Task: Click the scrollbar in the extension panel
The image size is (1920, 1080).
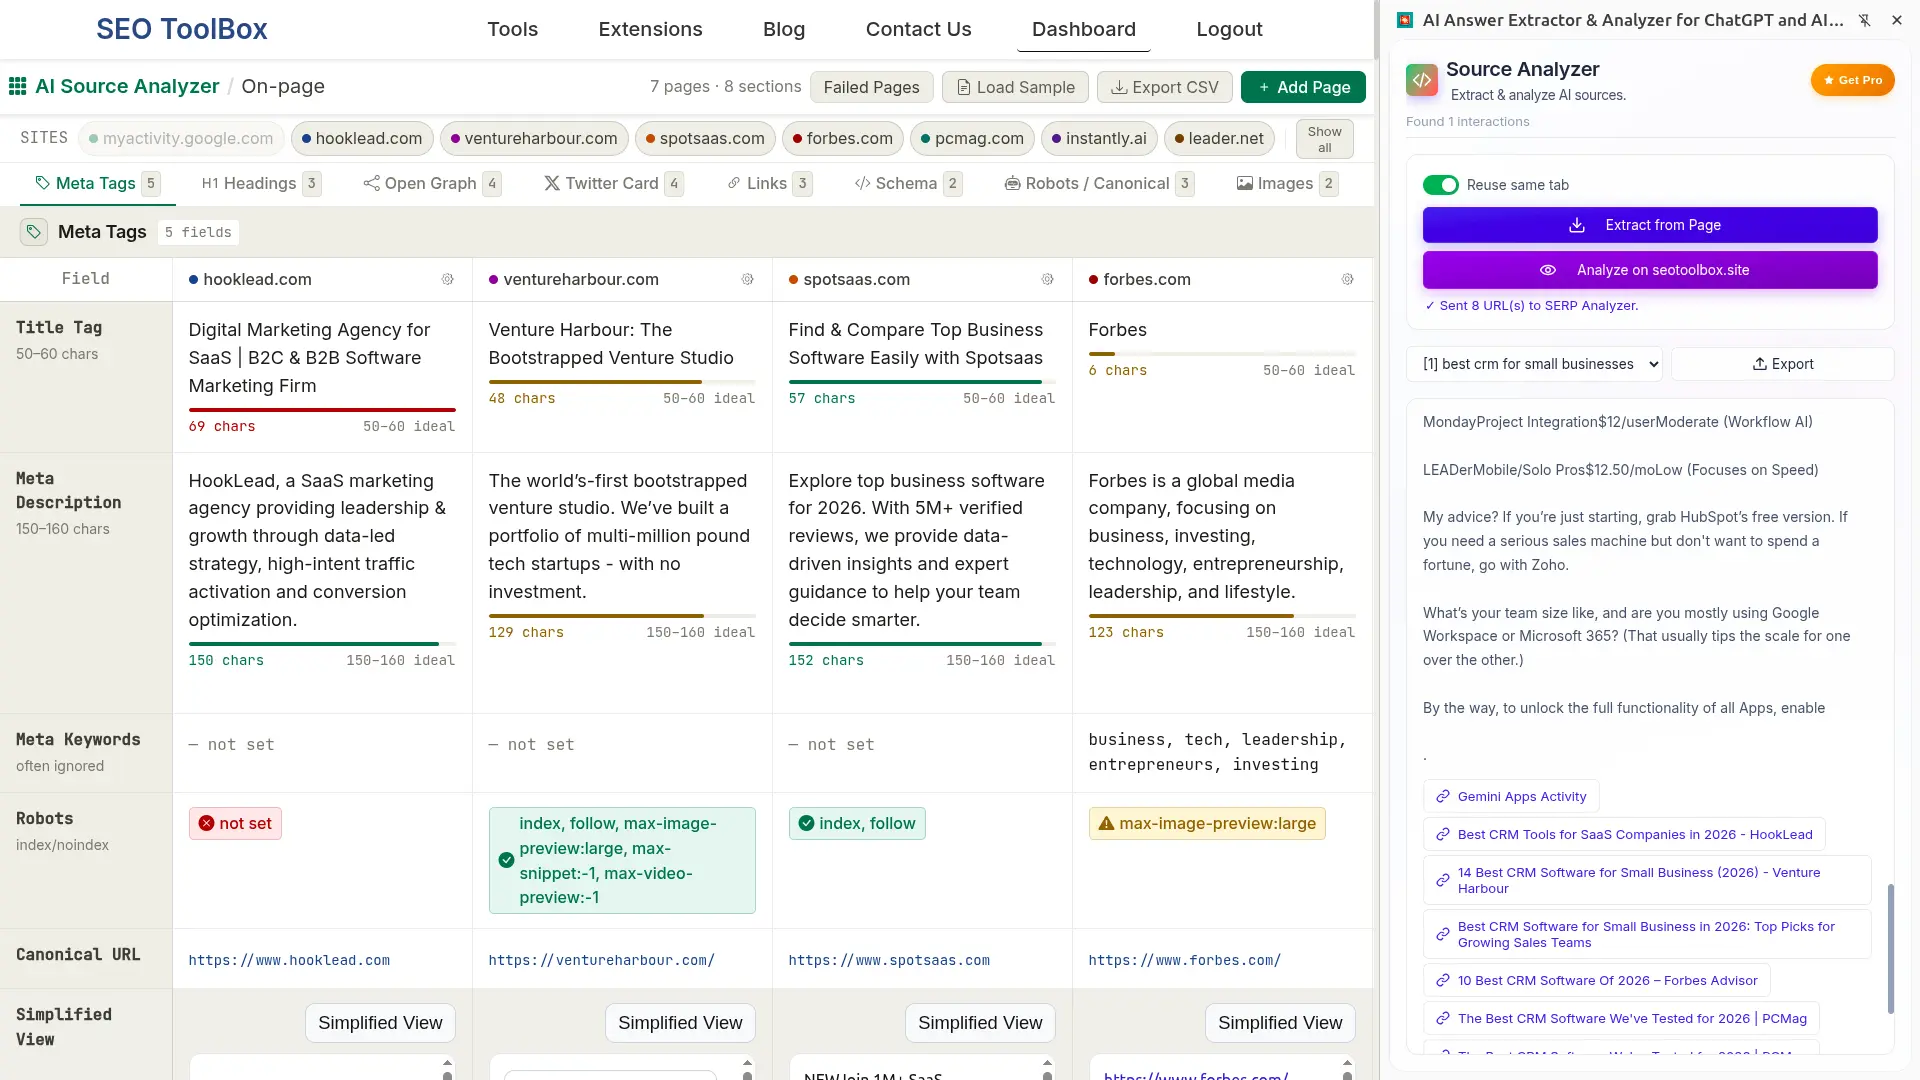Action: tap(1890, 947)
